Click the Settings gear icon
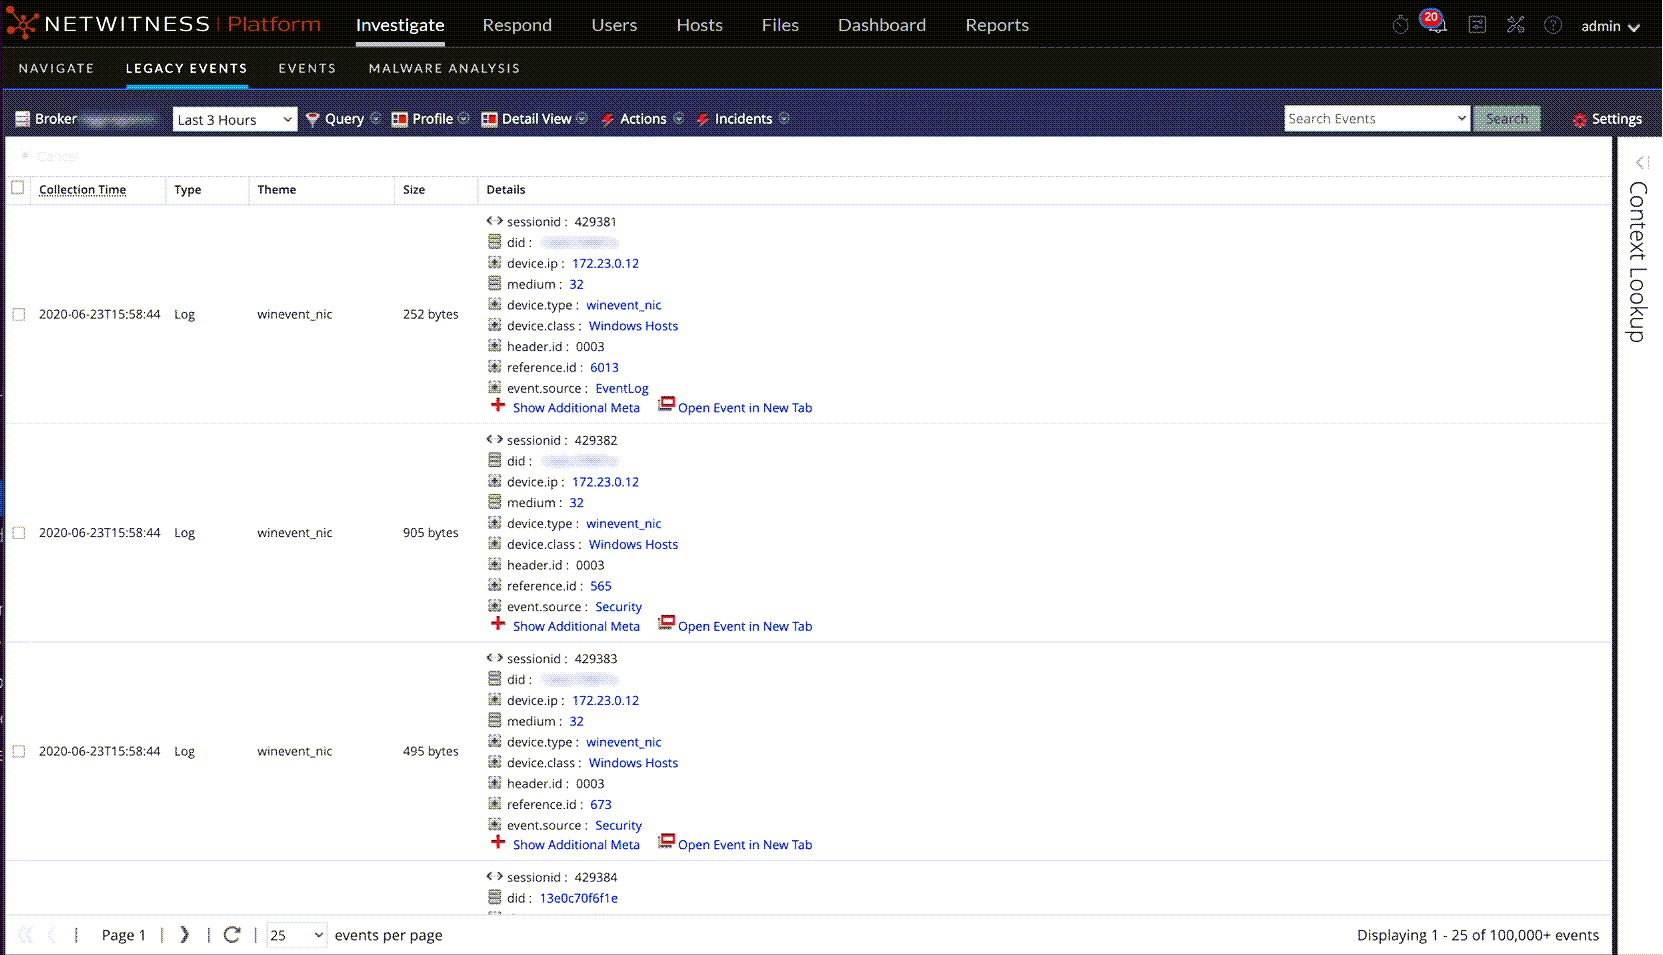The height and width of the screenshot is (955, 1663). 1580,120
